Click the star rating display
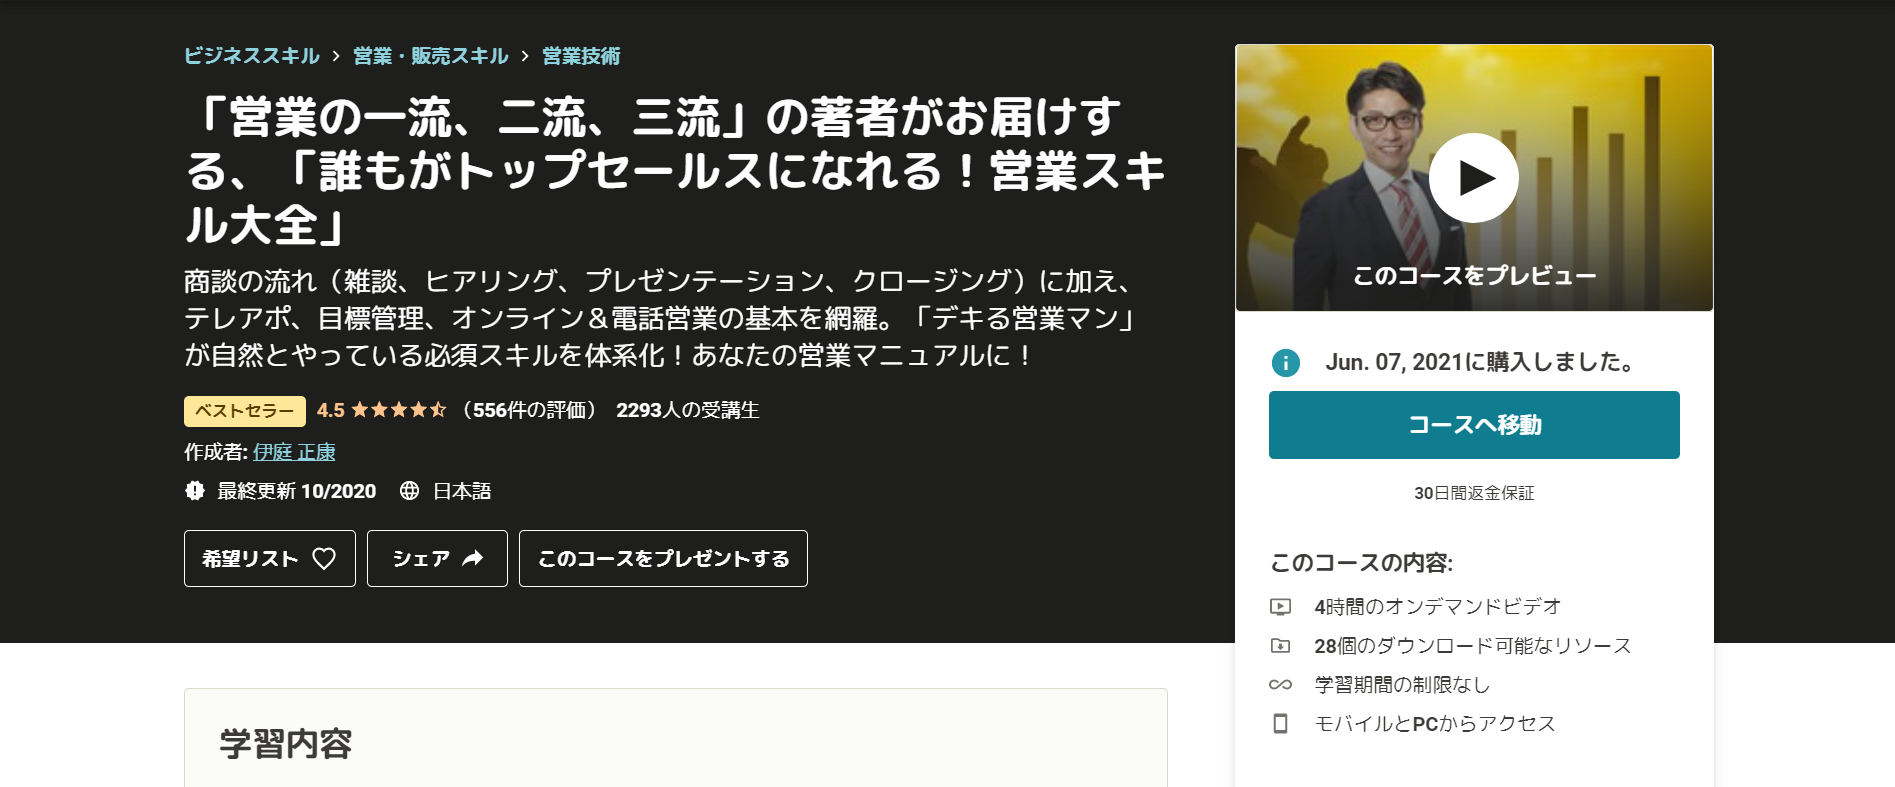 398,410
